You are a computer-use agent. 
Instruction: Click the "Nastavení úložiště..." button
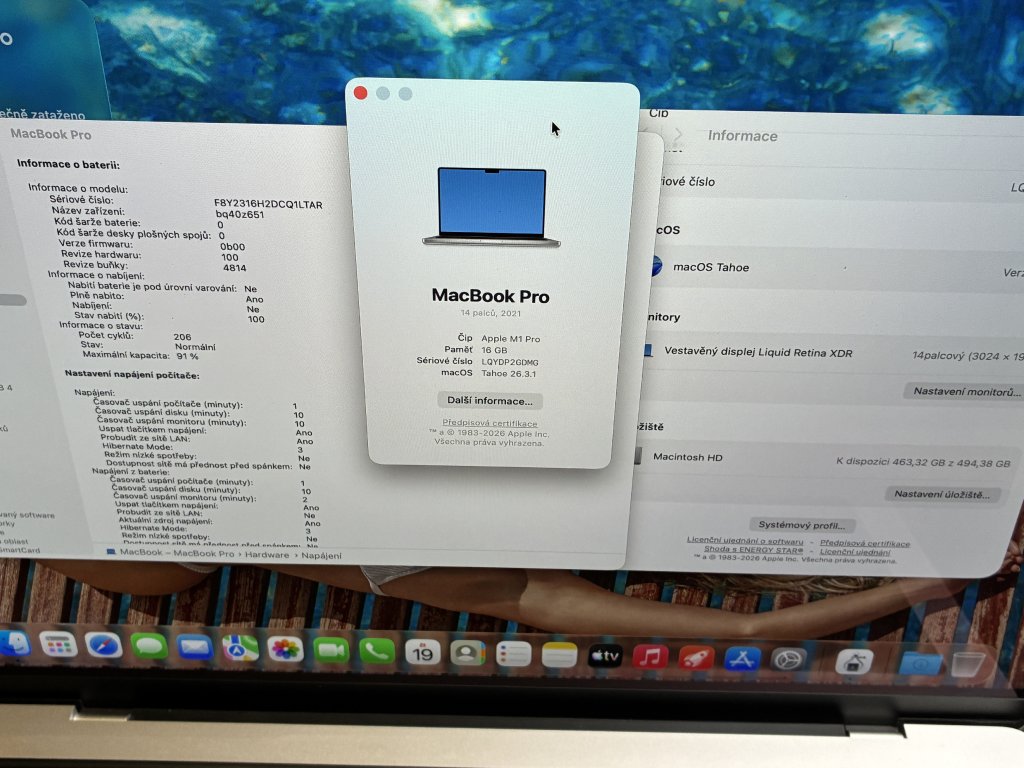click(943, 494)
